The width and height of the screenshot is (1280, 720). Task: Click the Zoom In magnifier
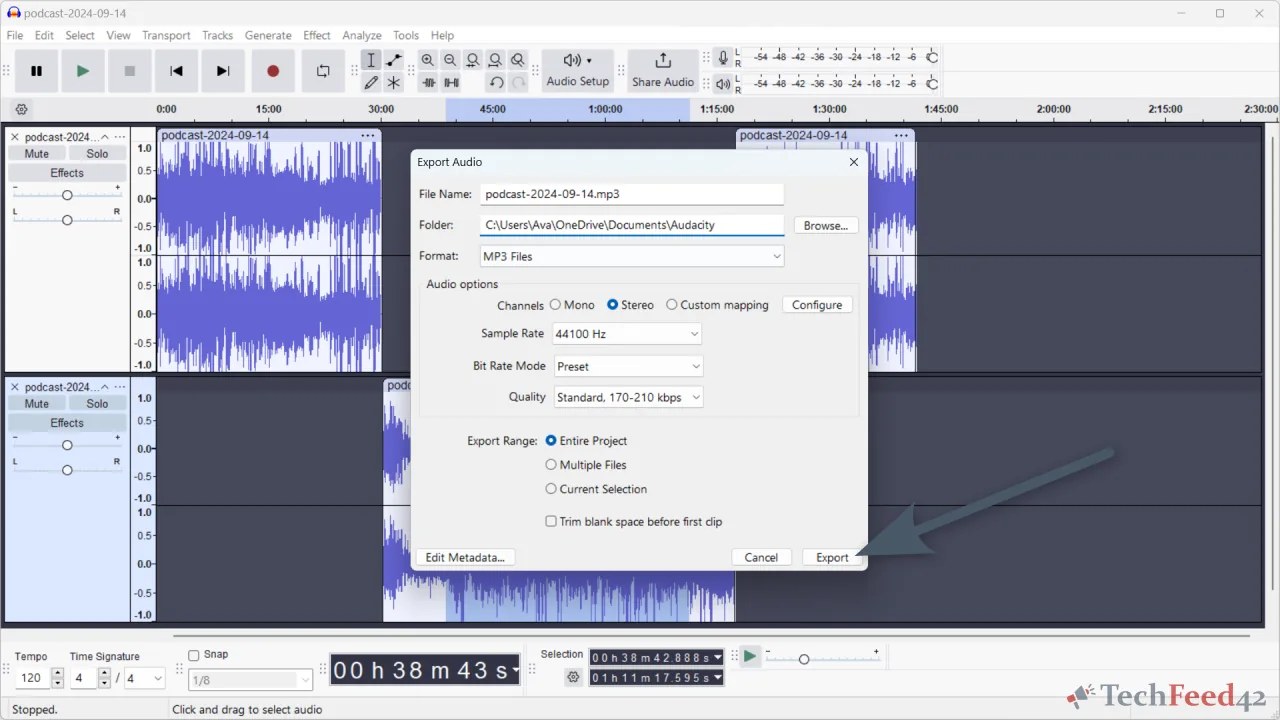428,60
